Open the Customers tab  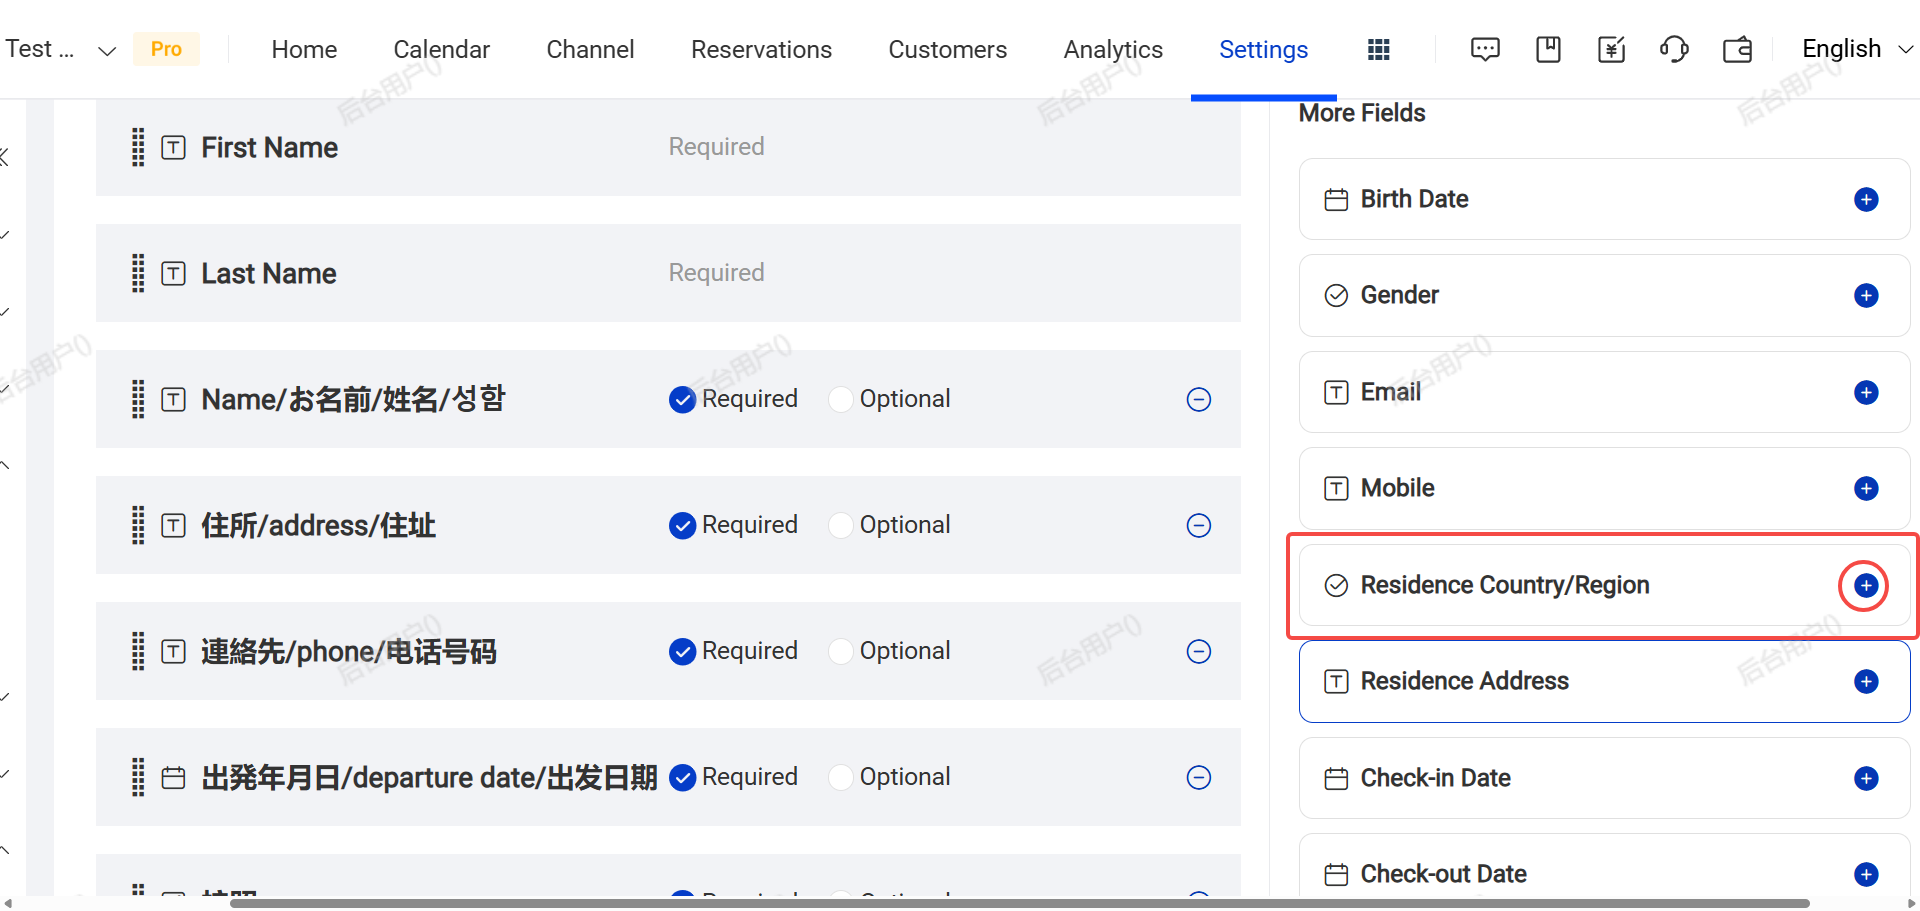point(947,49)
